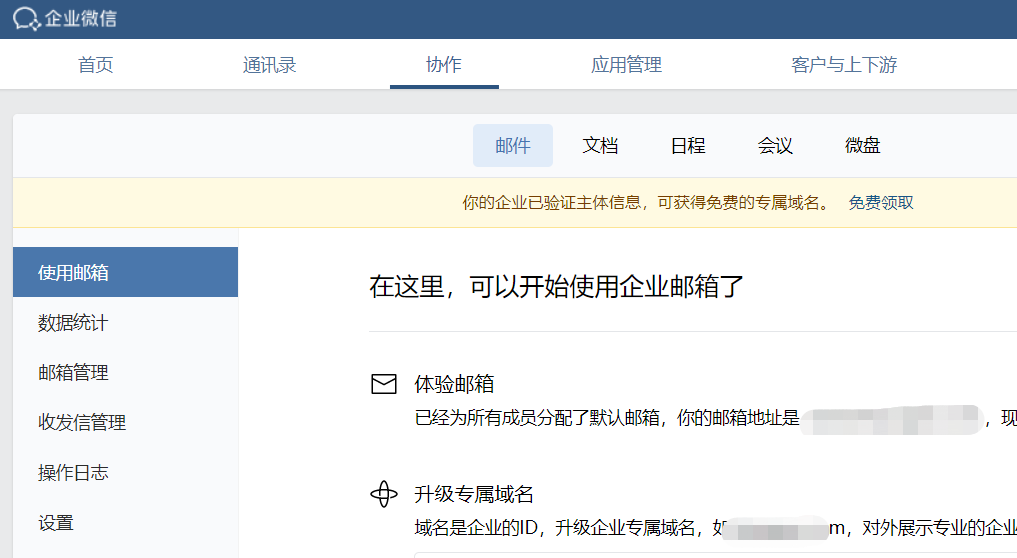Go to the 首页 tab
The image size is (1017, 558).
click(x=96, y=65)
